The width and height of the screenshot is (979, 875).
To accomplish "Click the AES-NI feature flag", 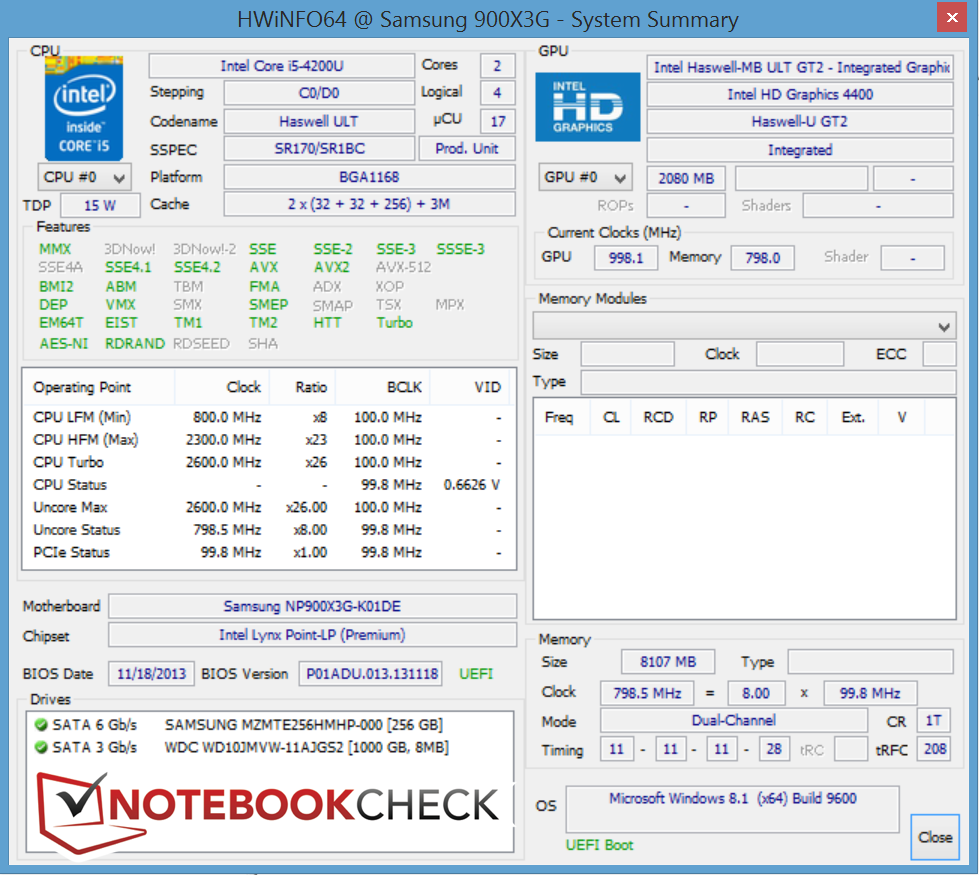I will [64, 344].
